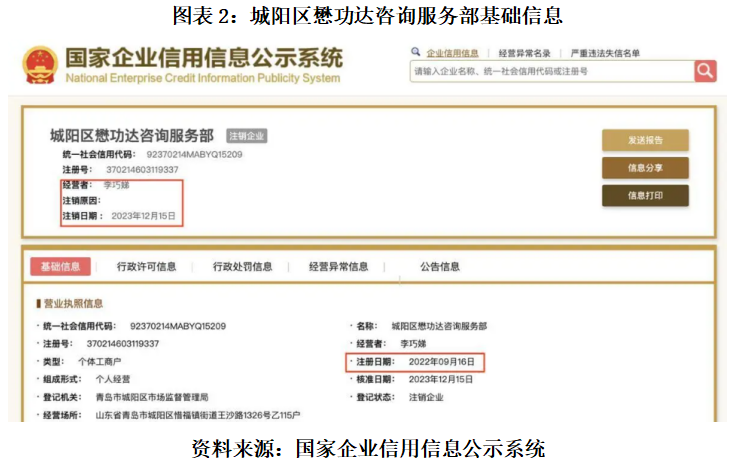The width and height of the screenshot is (732, 463).
Task: Click the company name 城阳区懋功达咨询服务部 heading
Action: click(132, 136)
